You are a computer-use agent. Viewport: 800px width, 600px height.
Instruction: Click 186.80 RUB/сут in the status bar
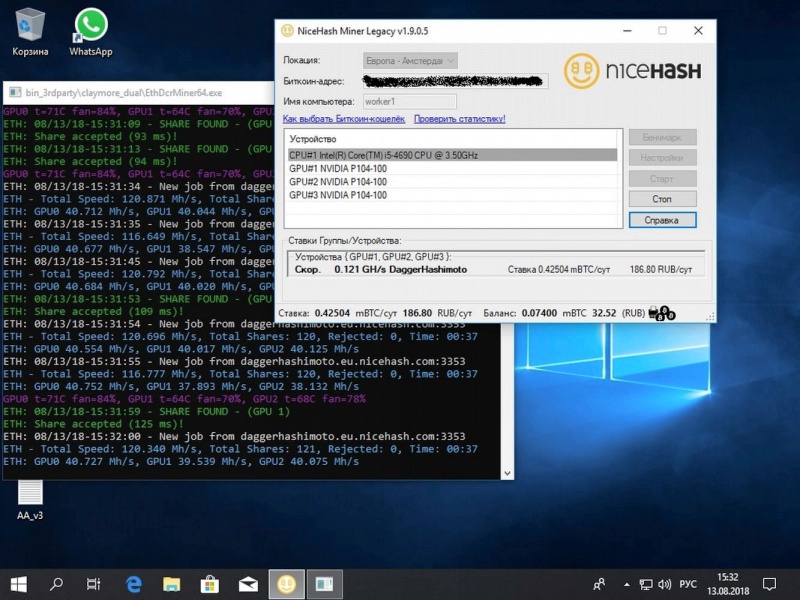(x=437, y=313)
